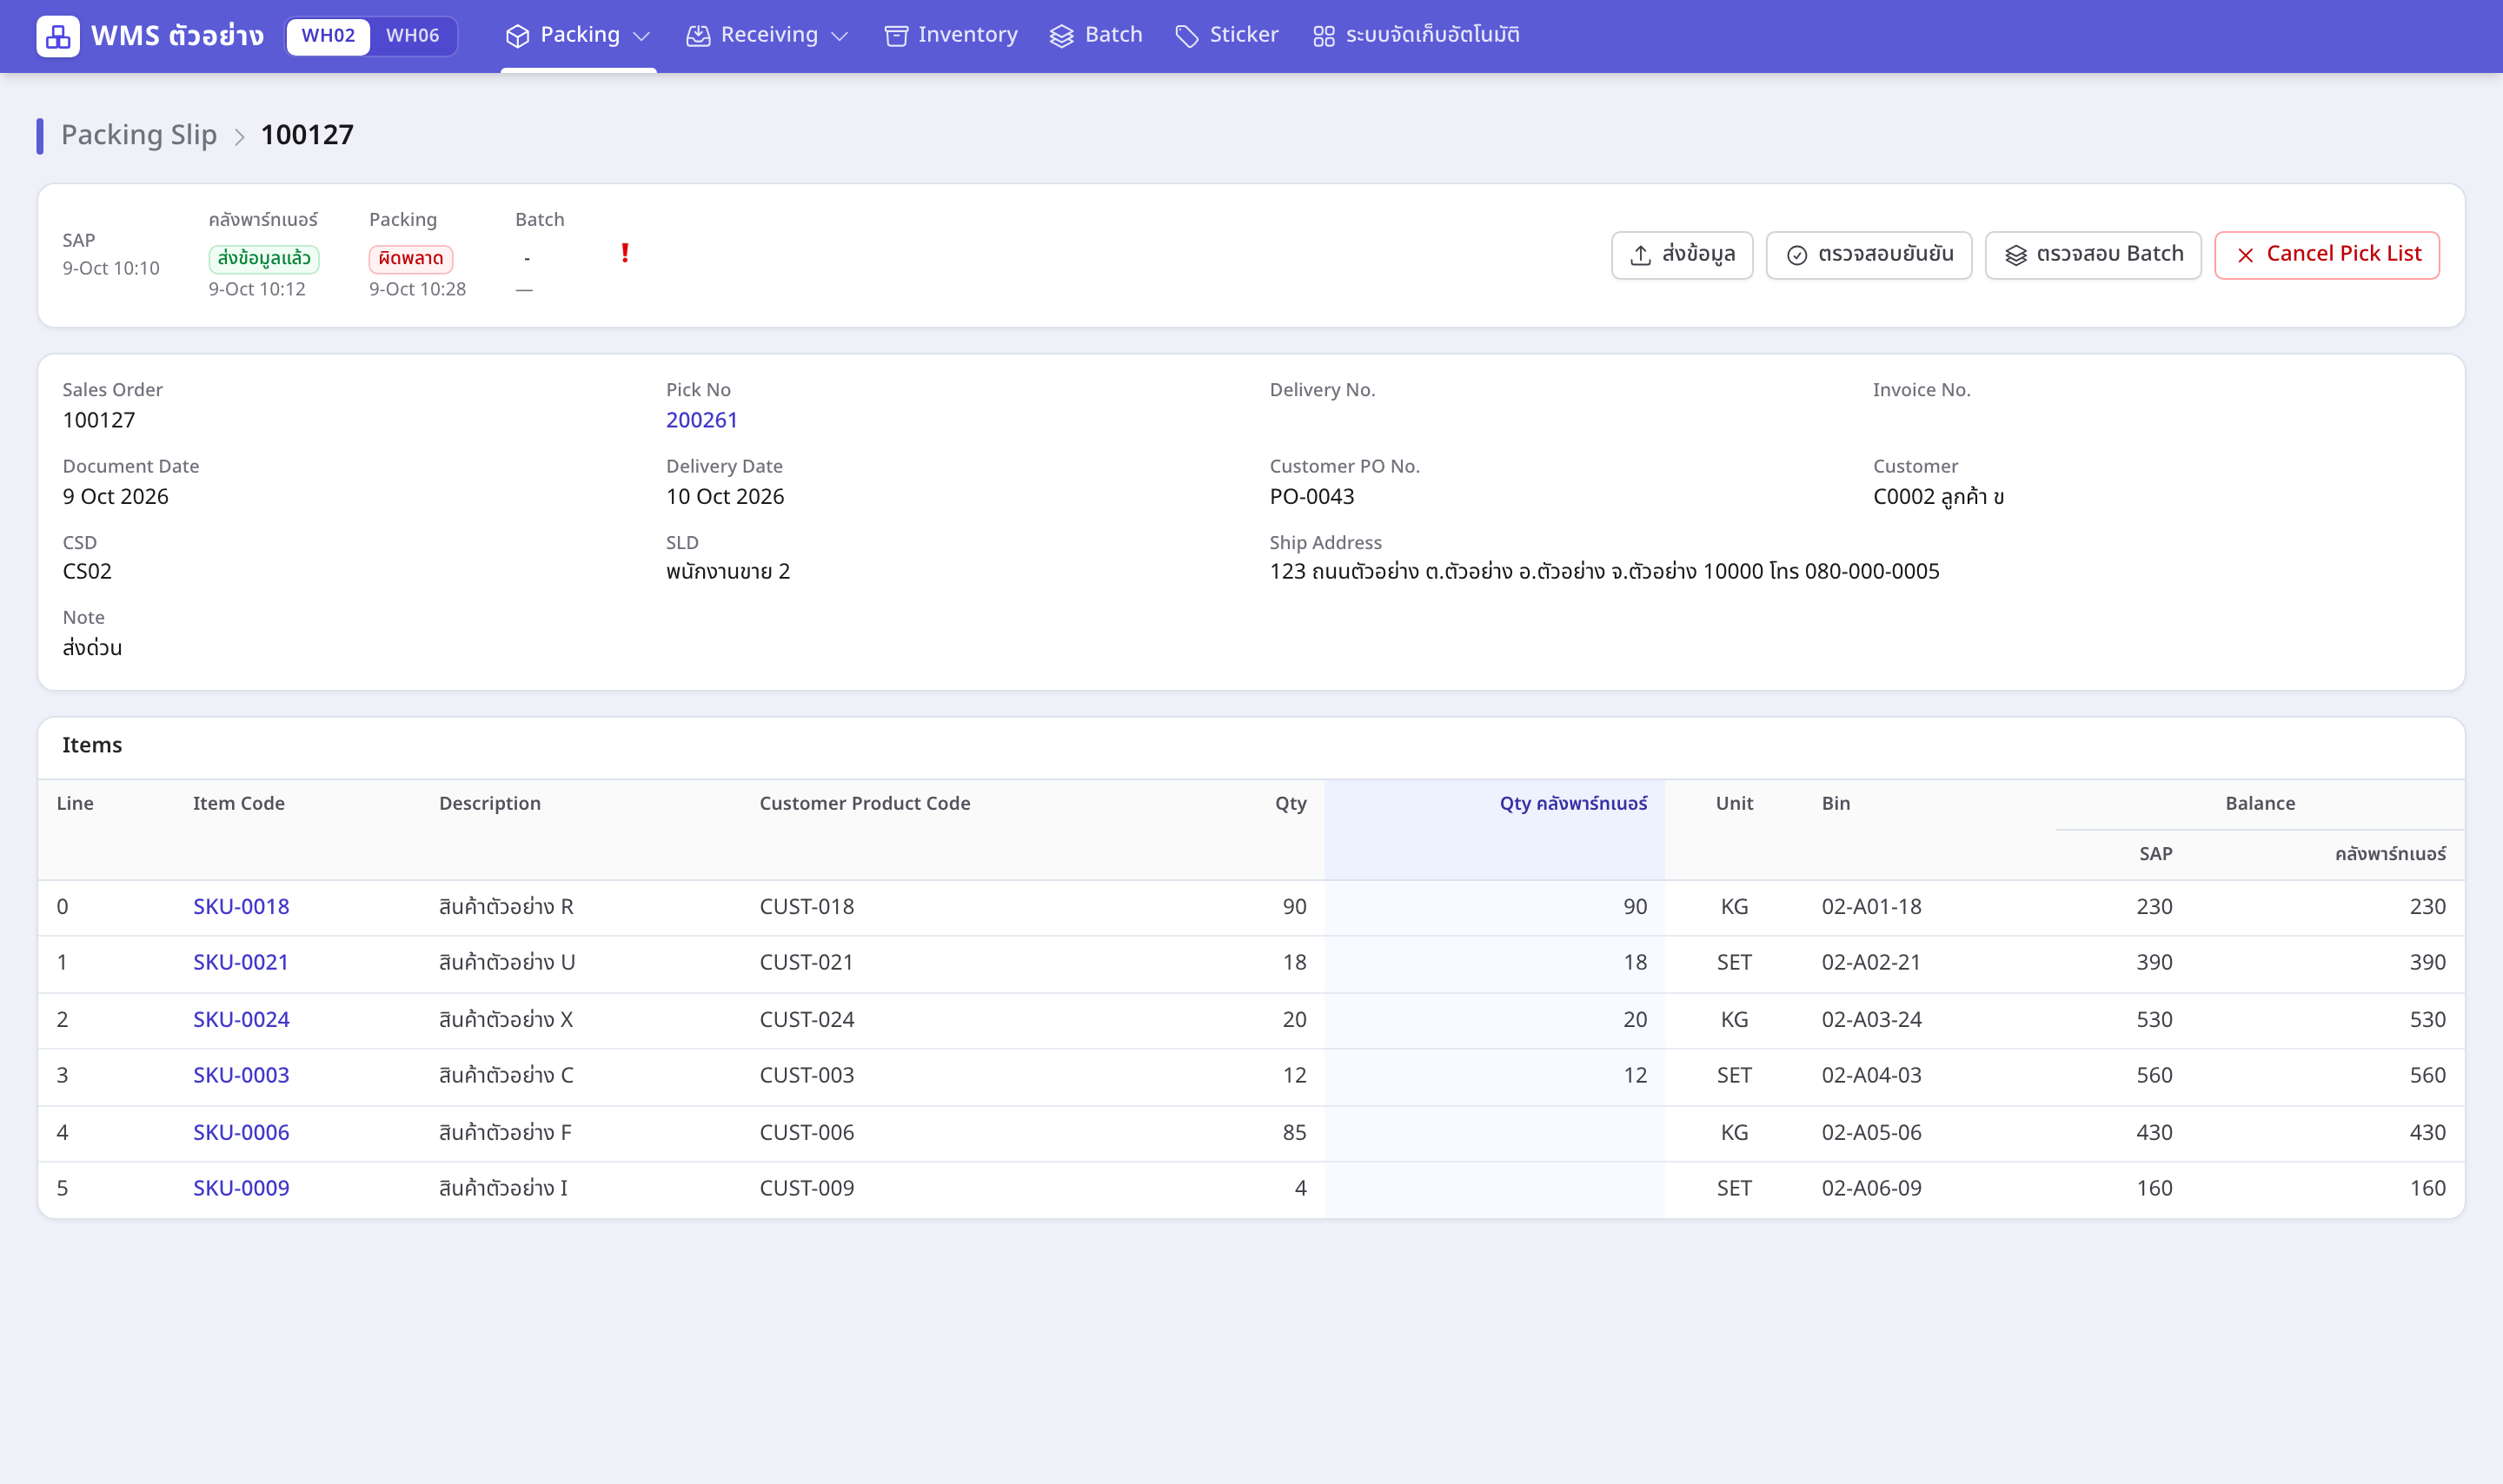Open item SKU-0018 link
The image size is (2503, 1484).
tap(241, 906)
